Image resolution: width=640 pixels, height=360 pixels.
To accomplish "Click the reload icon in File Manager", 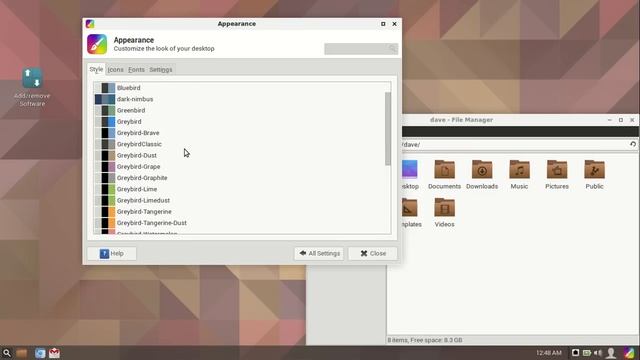I will [x=633, y=144].
